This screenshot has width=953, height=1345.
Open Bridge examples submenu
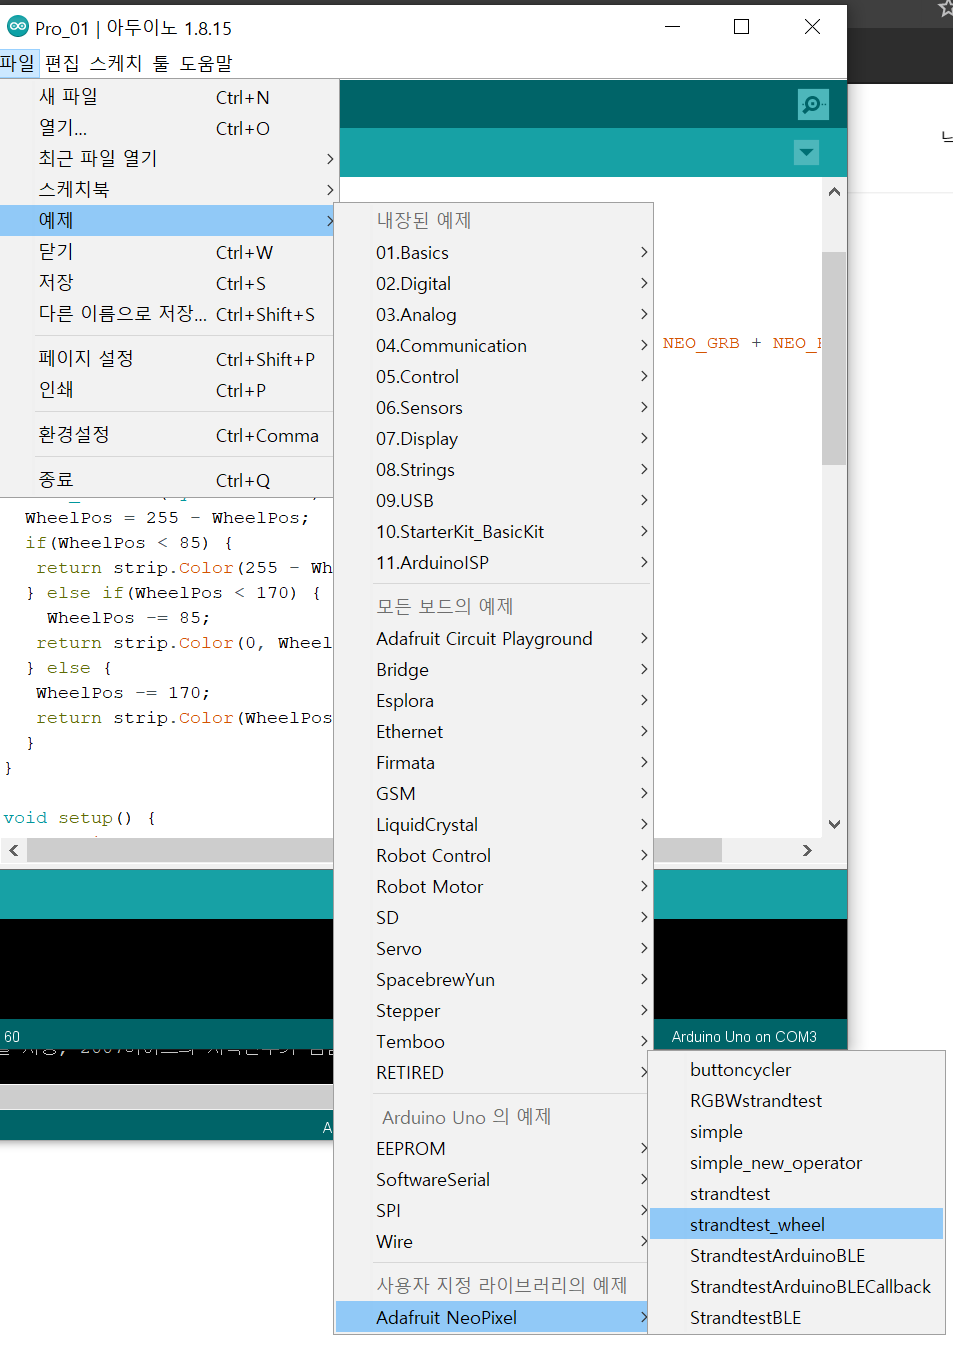(x=494, y=670)
